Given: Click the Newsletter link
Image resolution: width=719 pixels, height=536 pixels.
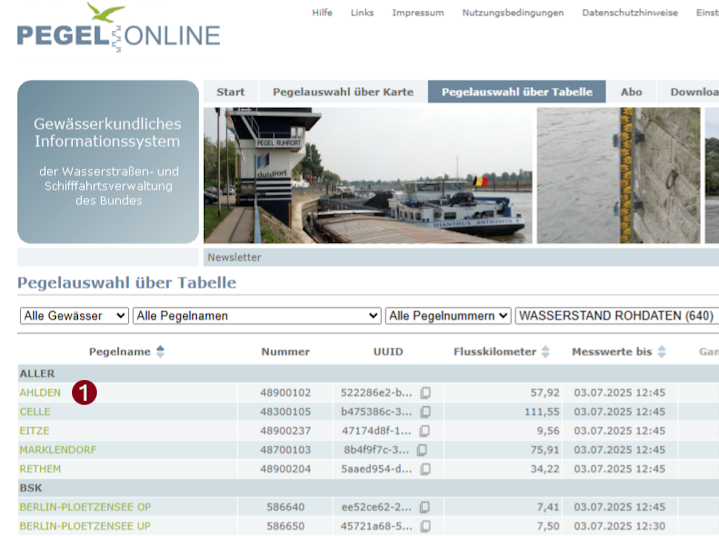Looking at the screenshot, I should 234,257.
